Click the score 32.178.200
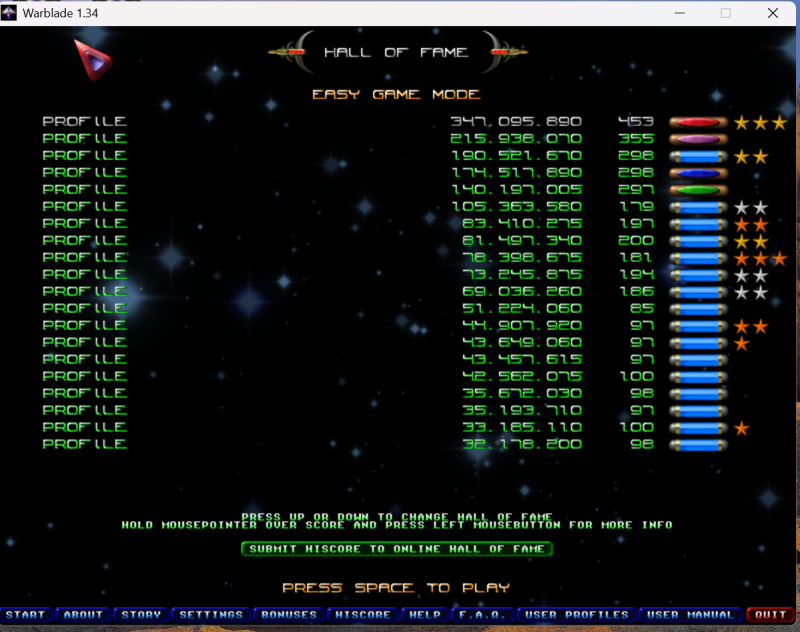 522,444
